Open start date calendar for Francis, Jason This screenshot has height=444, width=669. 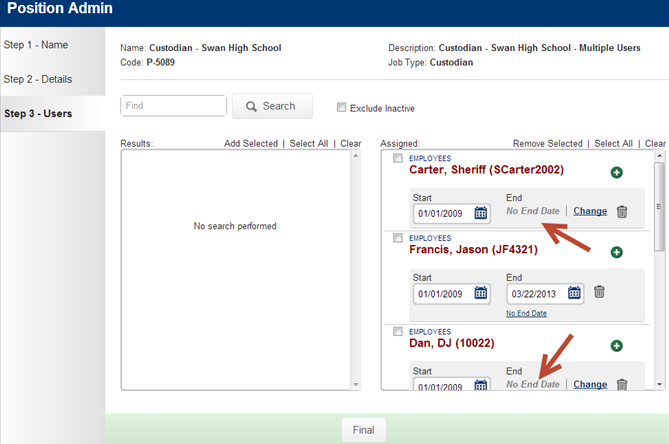click(x=481, y=293)
